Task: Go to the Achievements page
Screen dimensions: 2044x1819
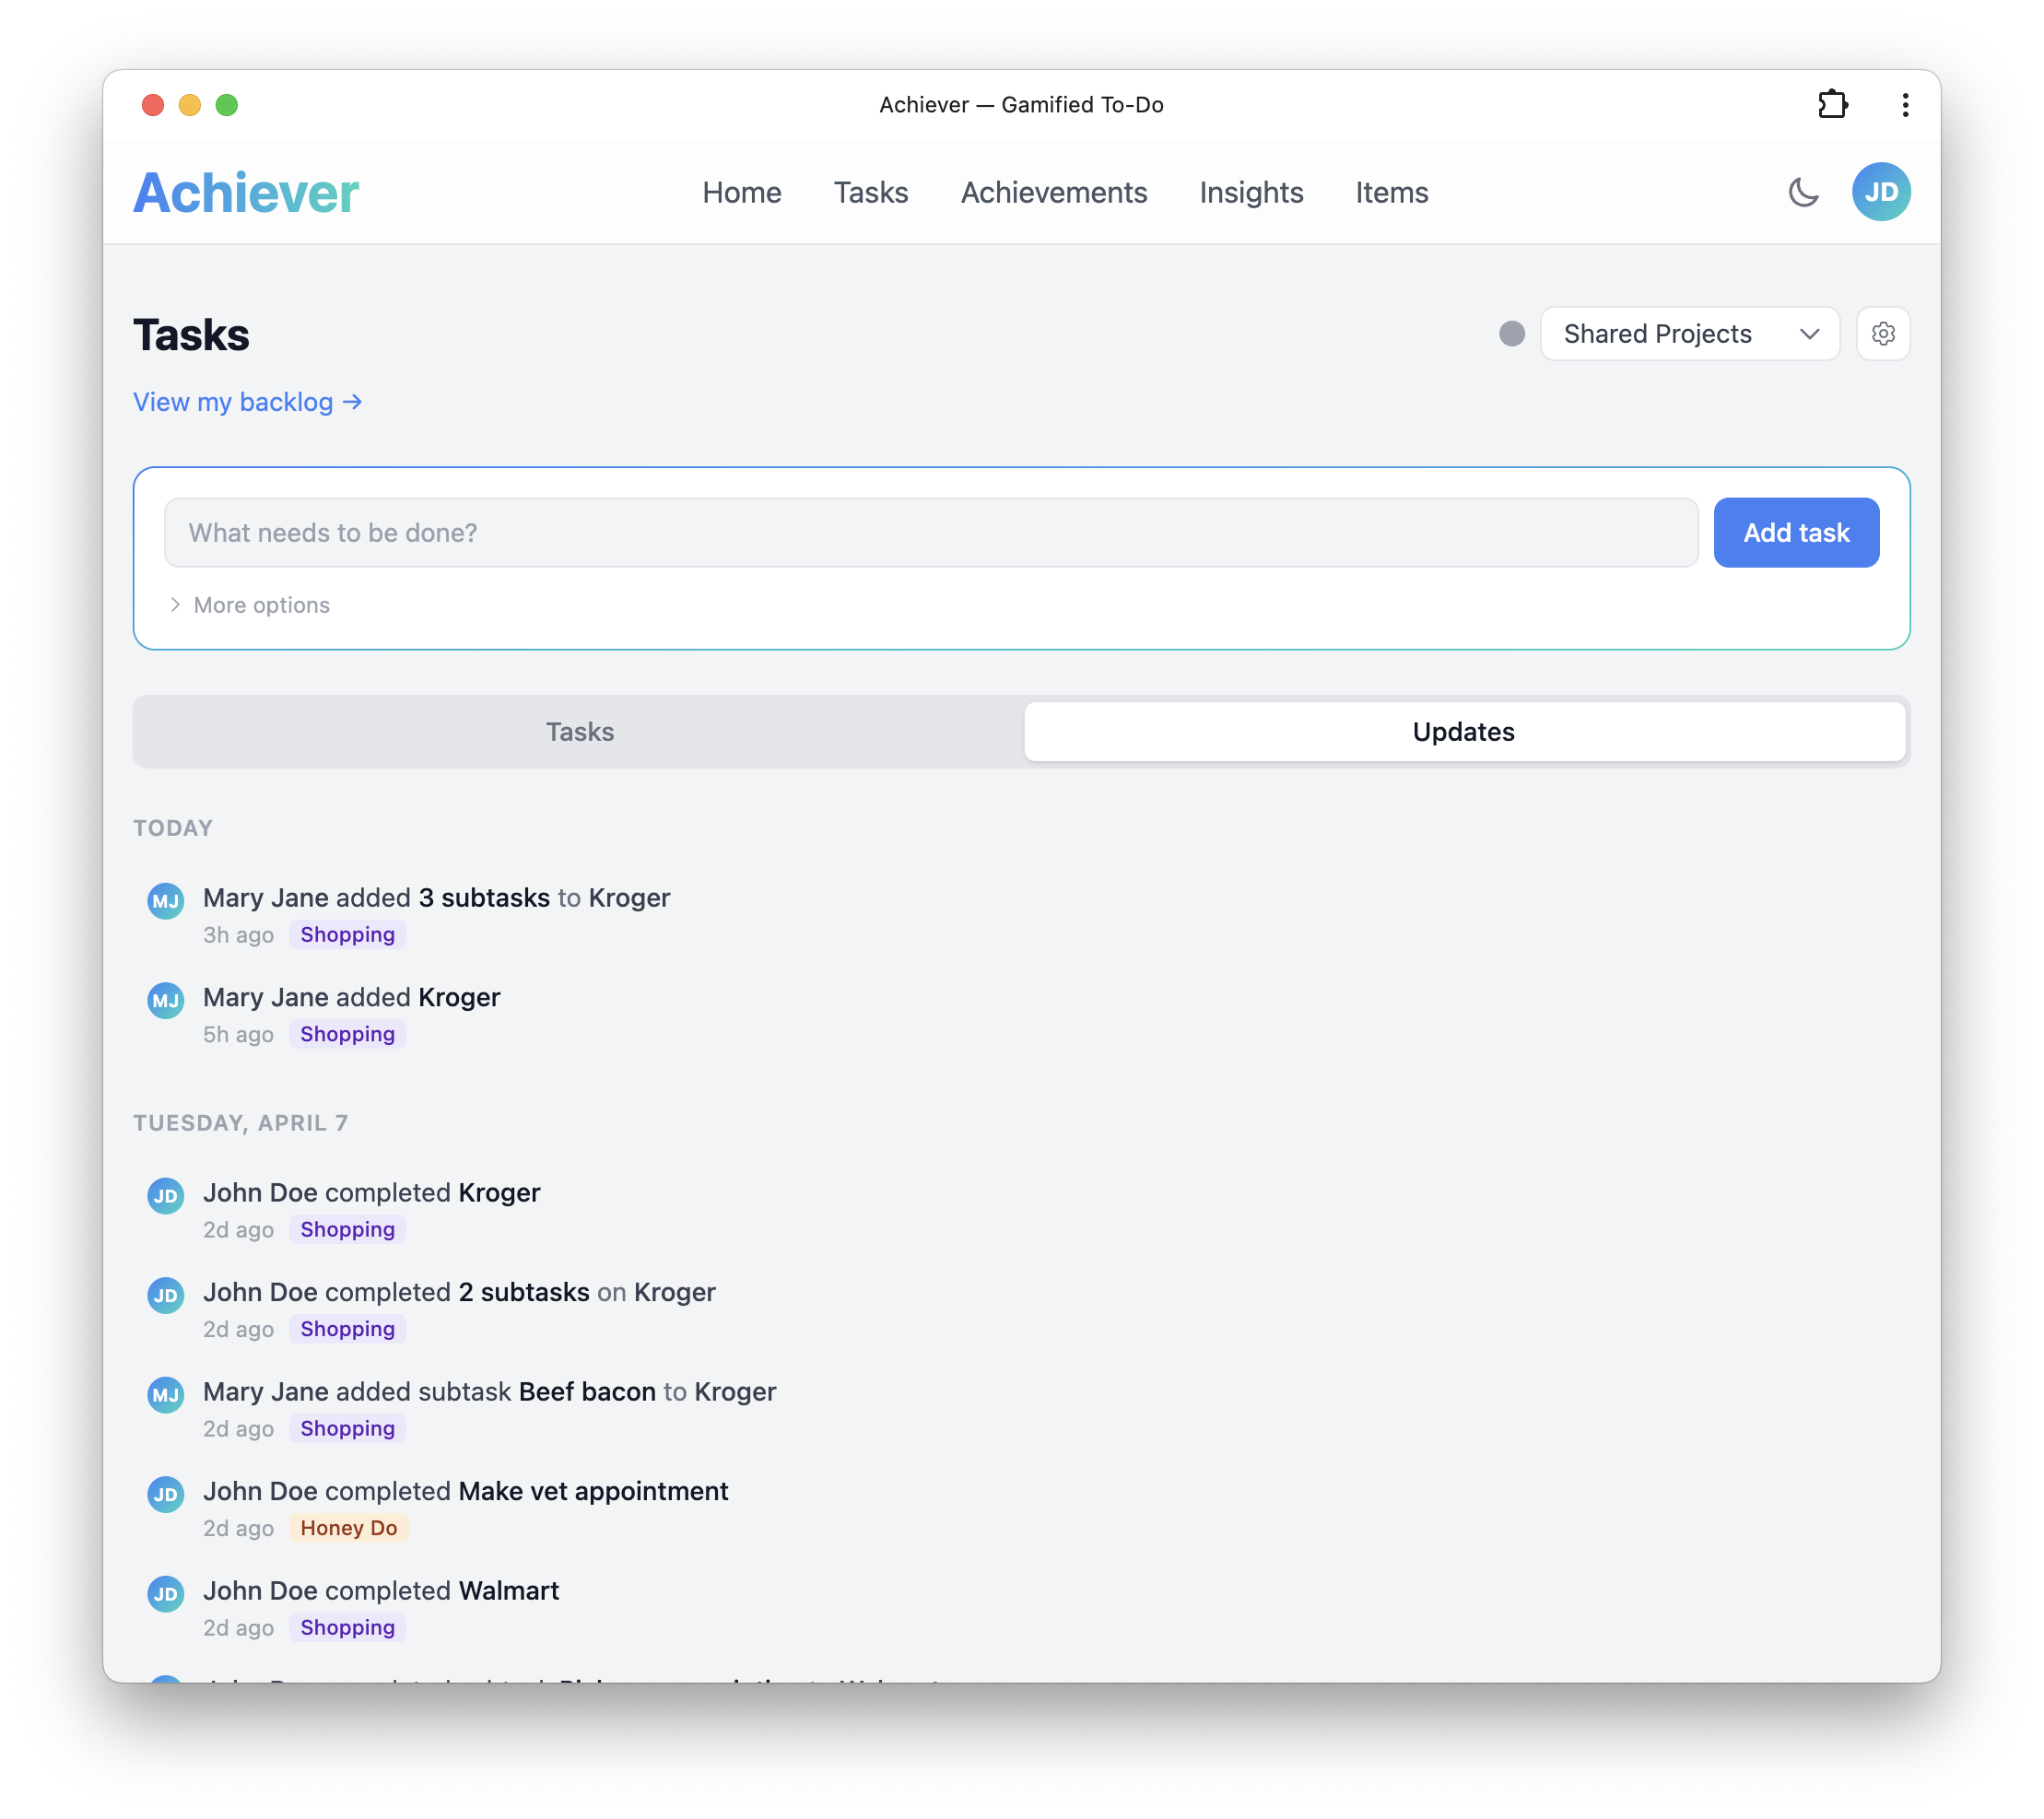Action: coord(1053,192)
